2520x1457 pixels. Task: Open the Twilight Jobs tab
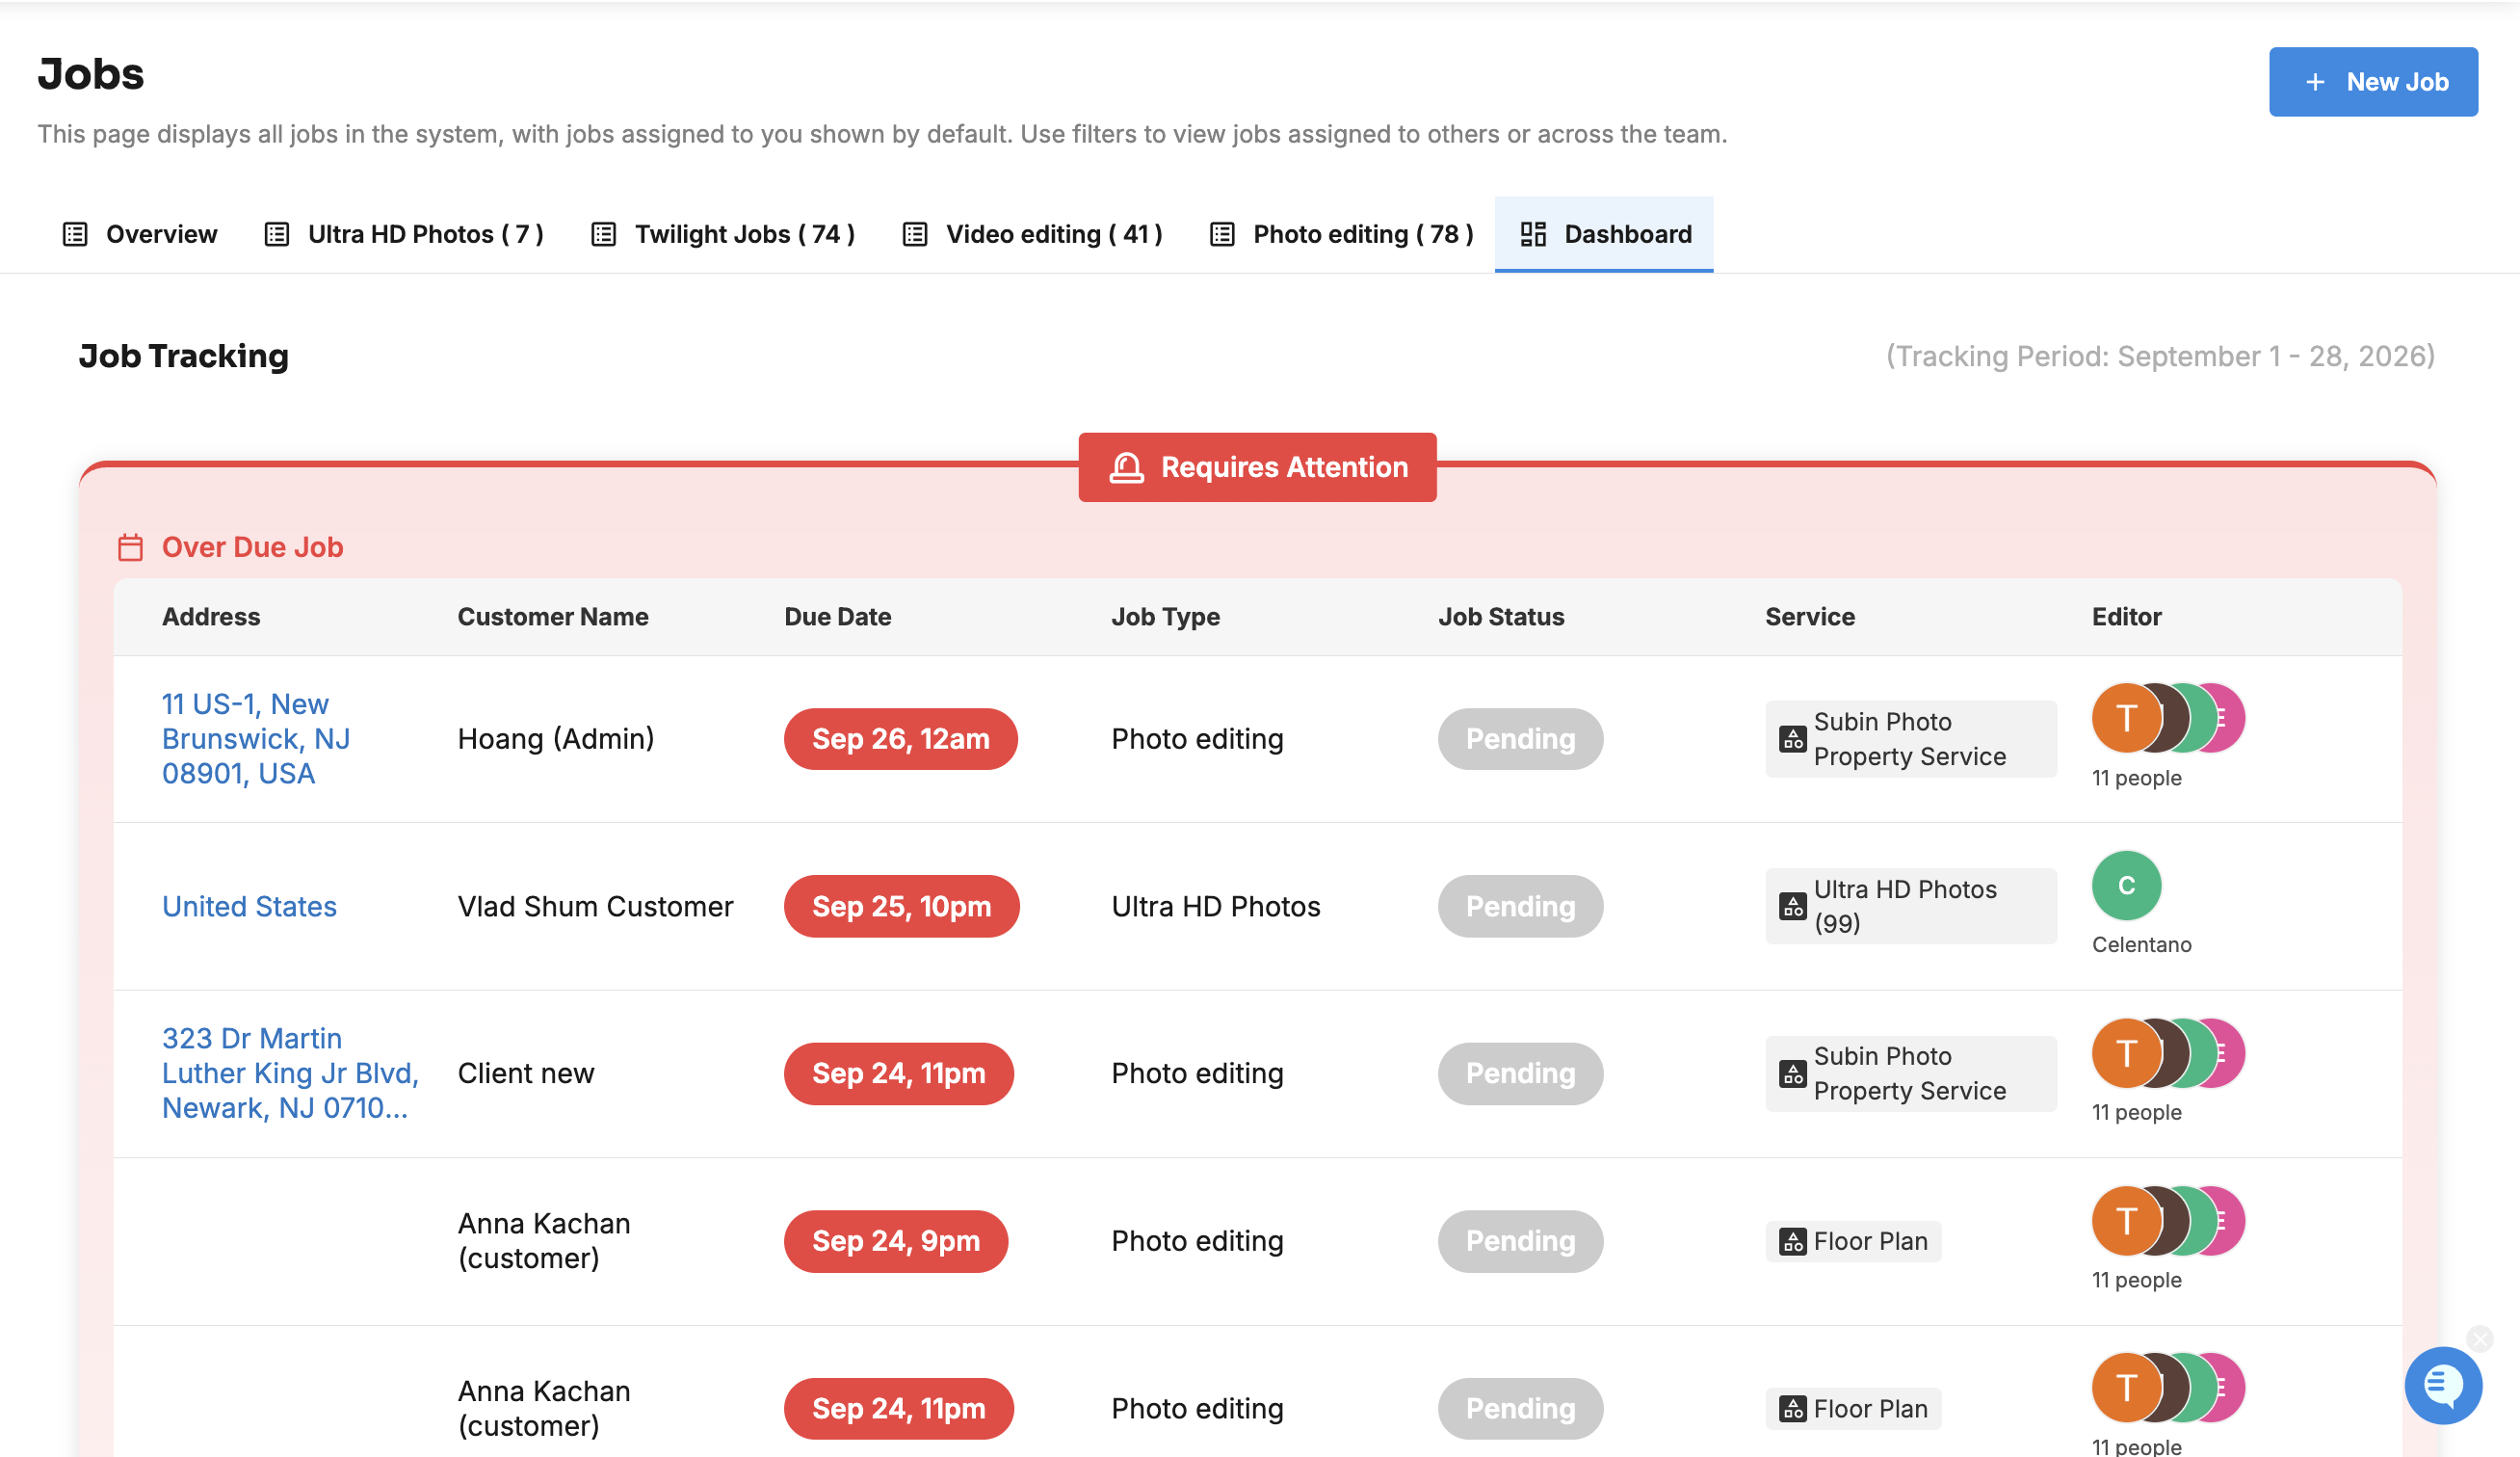point(723,234)
